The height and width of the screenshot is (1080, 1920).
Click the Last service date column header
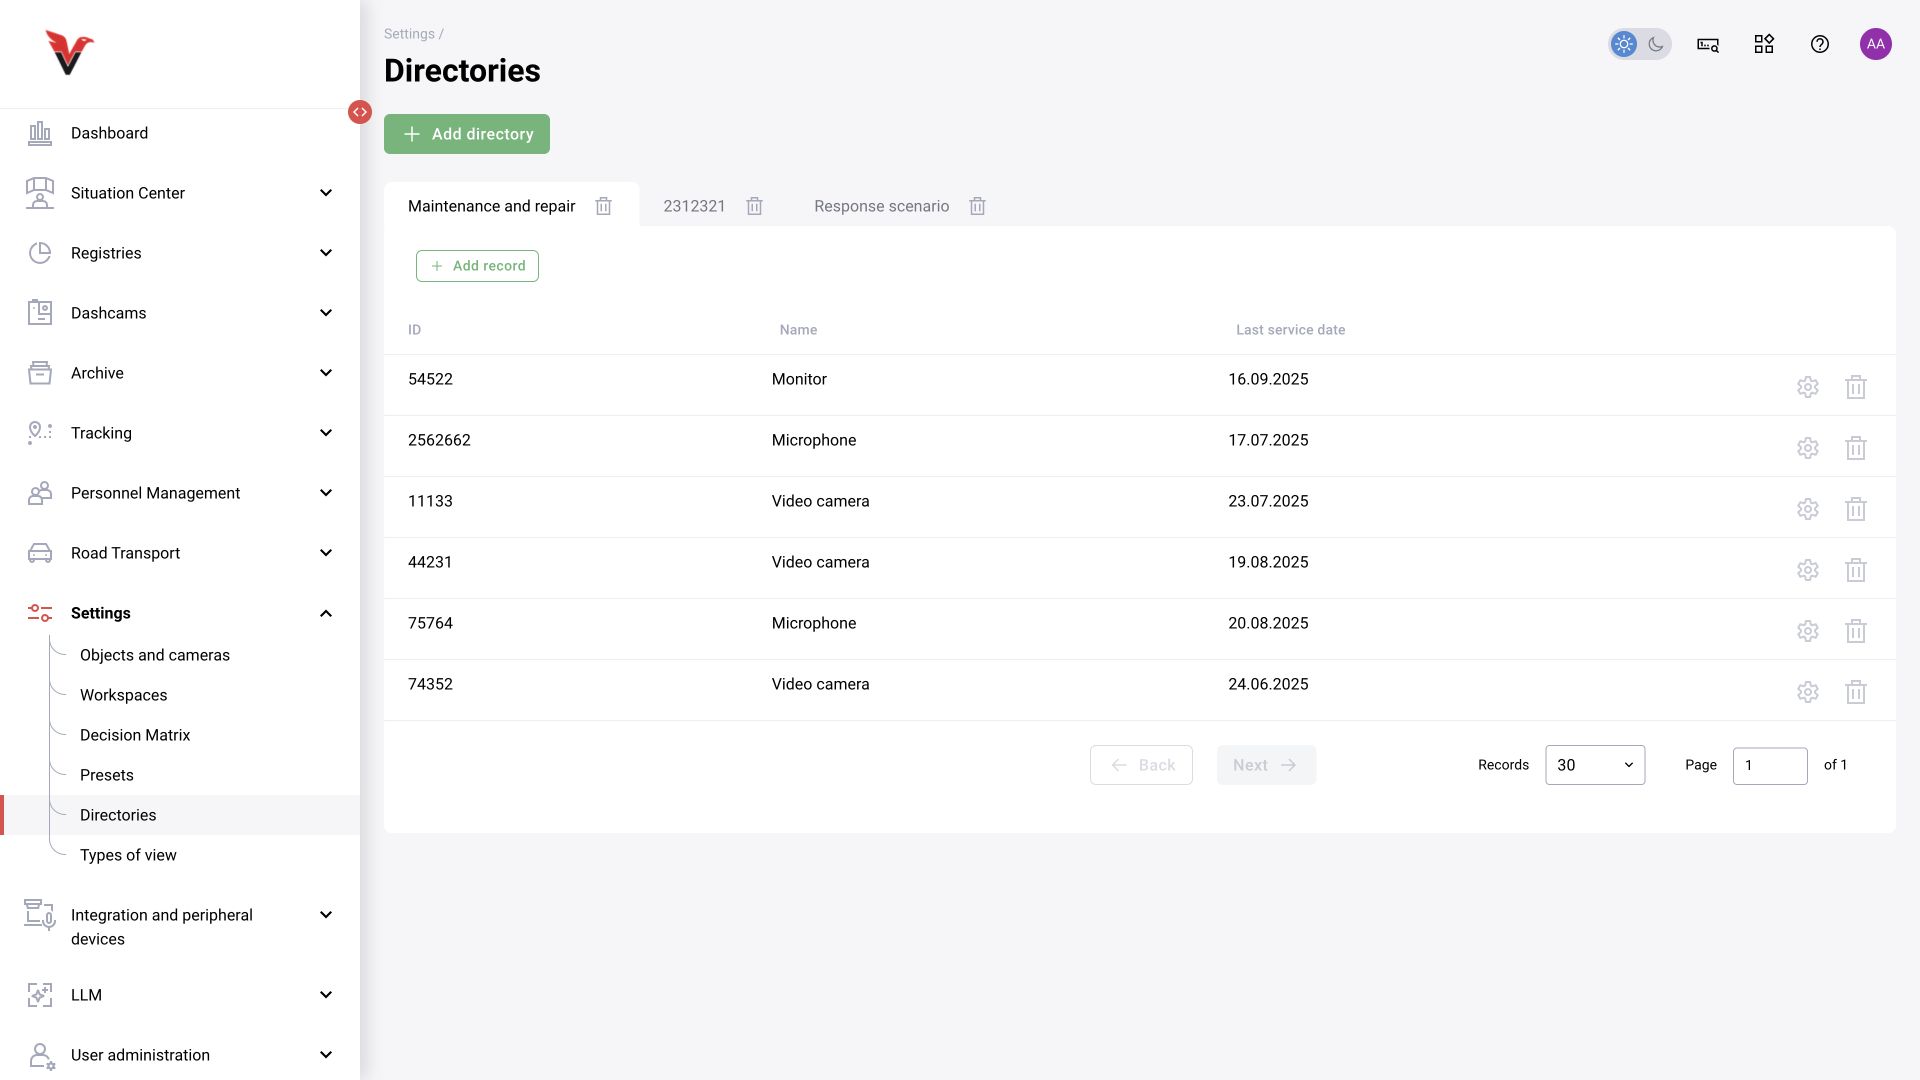[1290, 330]
